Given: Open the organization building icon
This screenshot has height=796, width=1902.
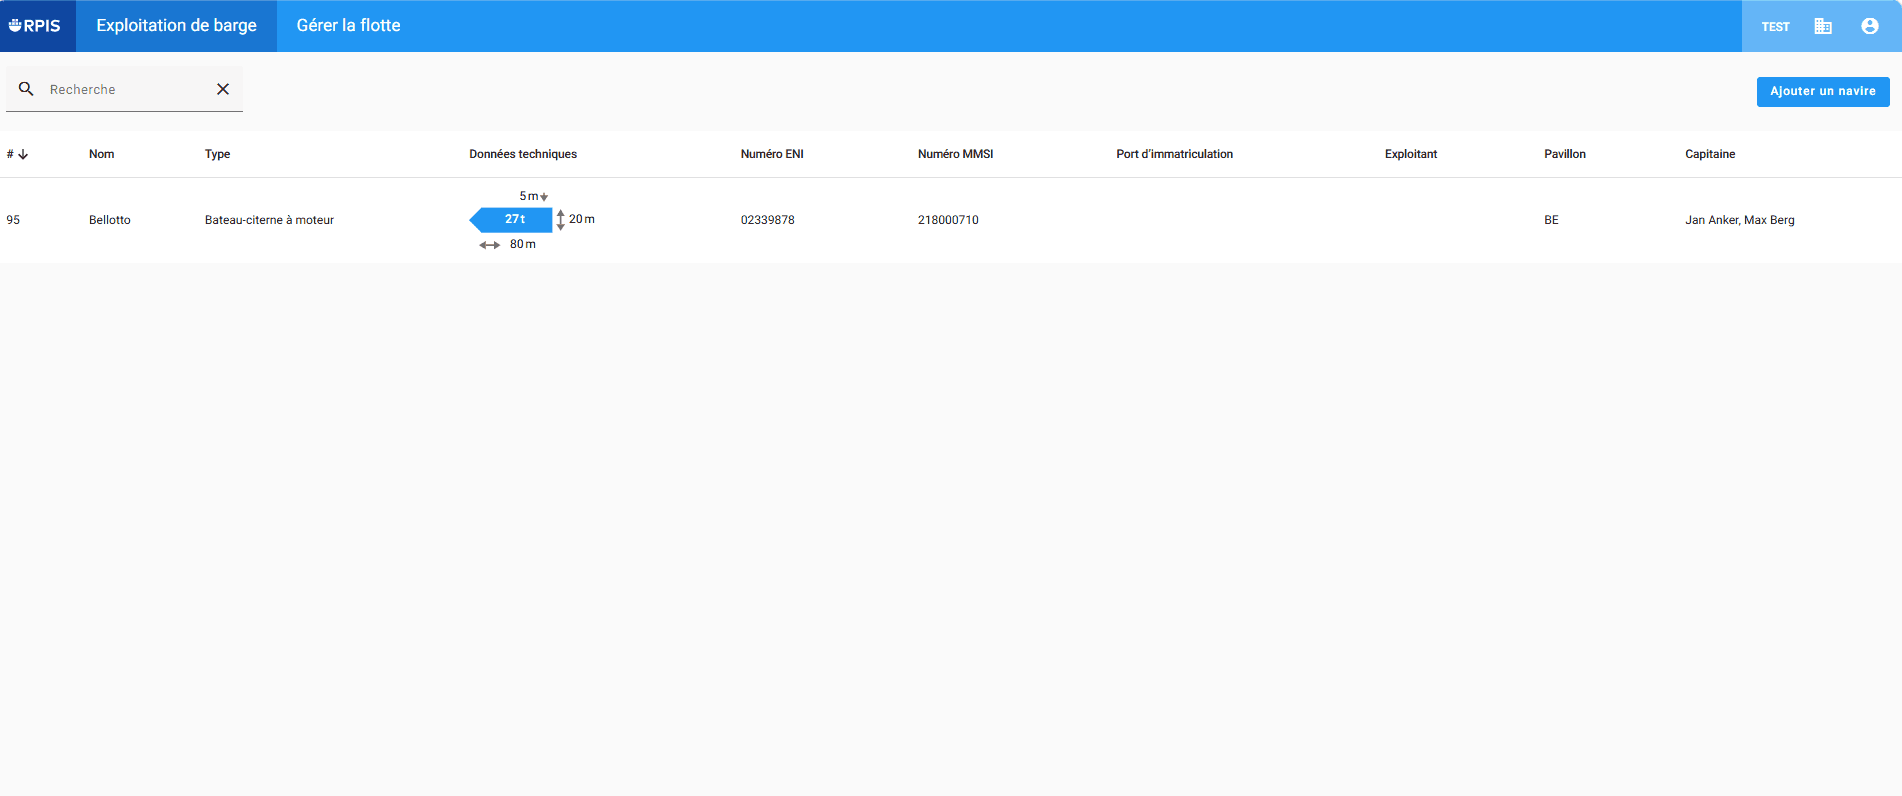Looking at the screenshot, I should 1823,26.
